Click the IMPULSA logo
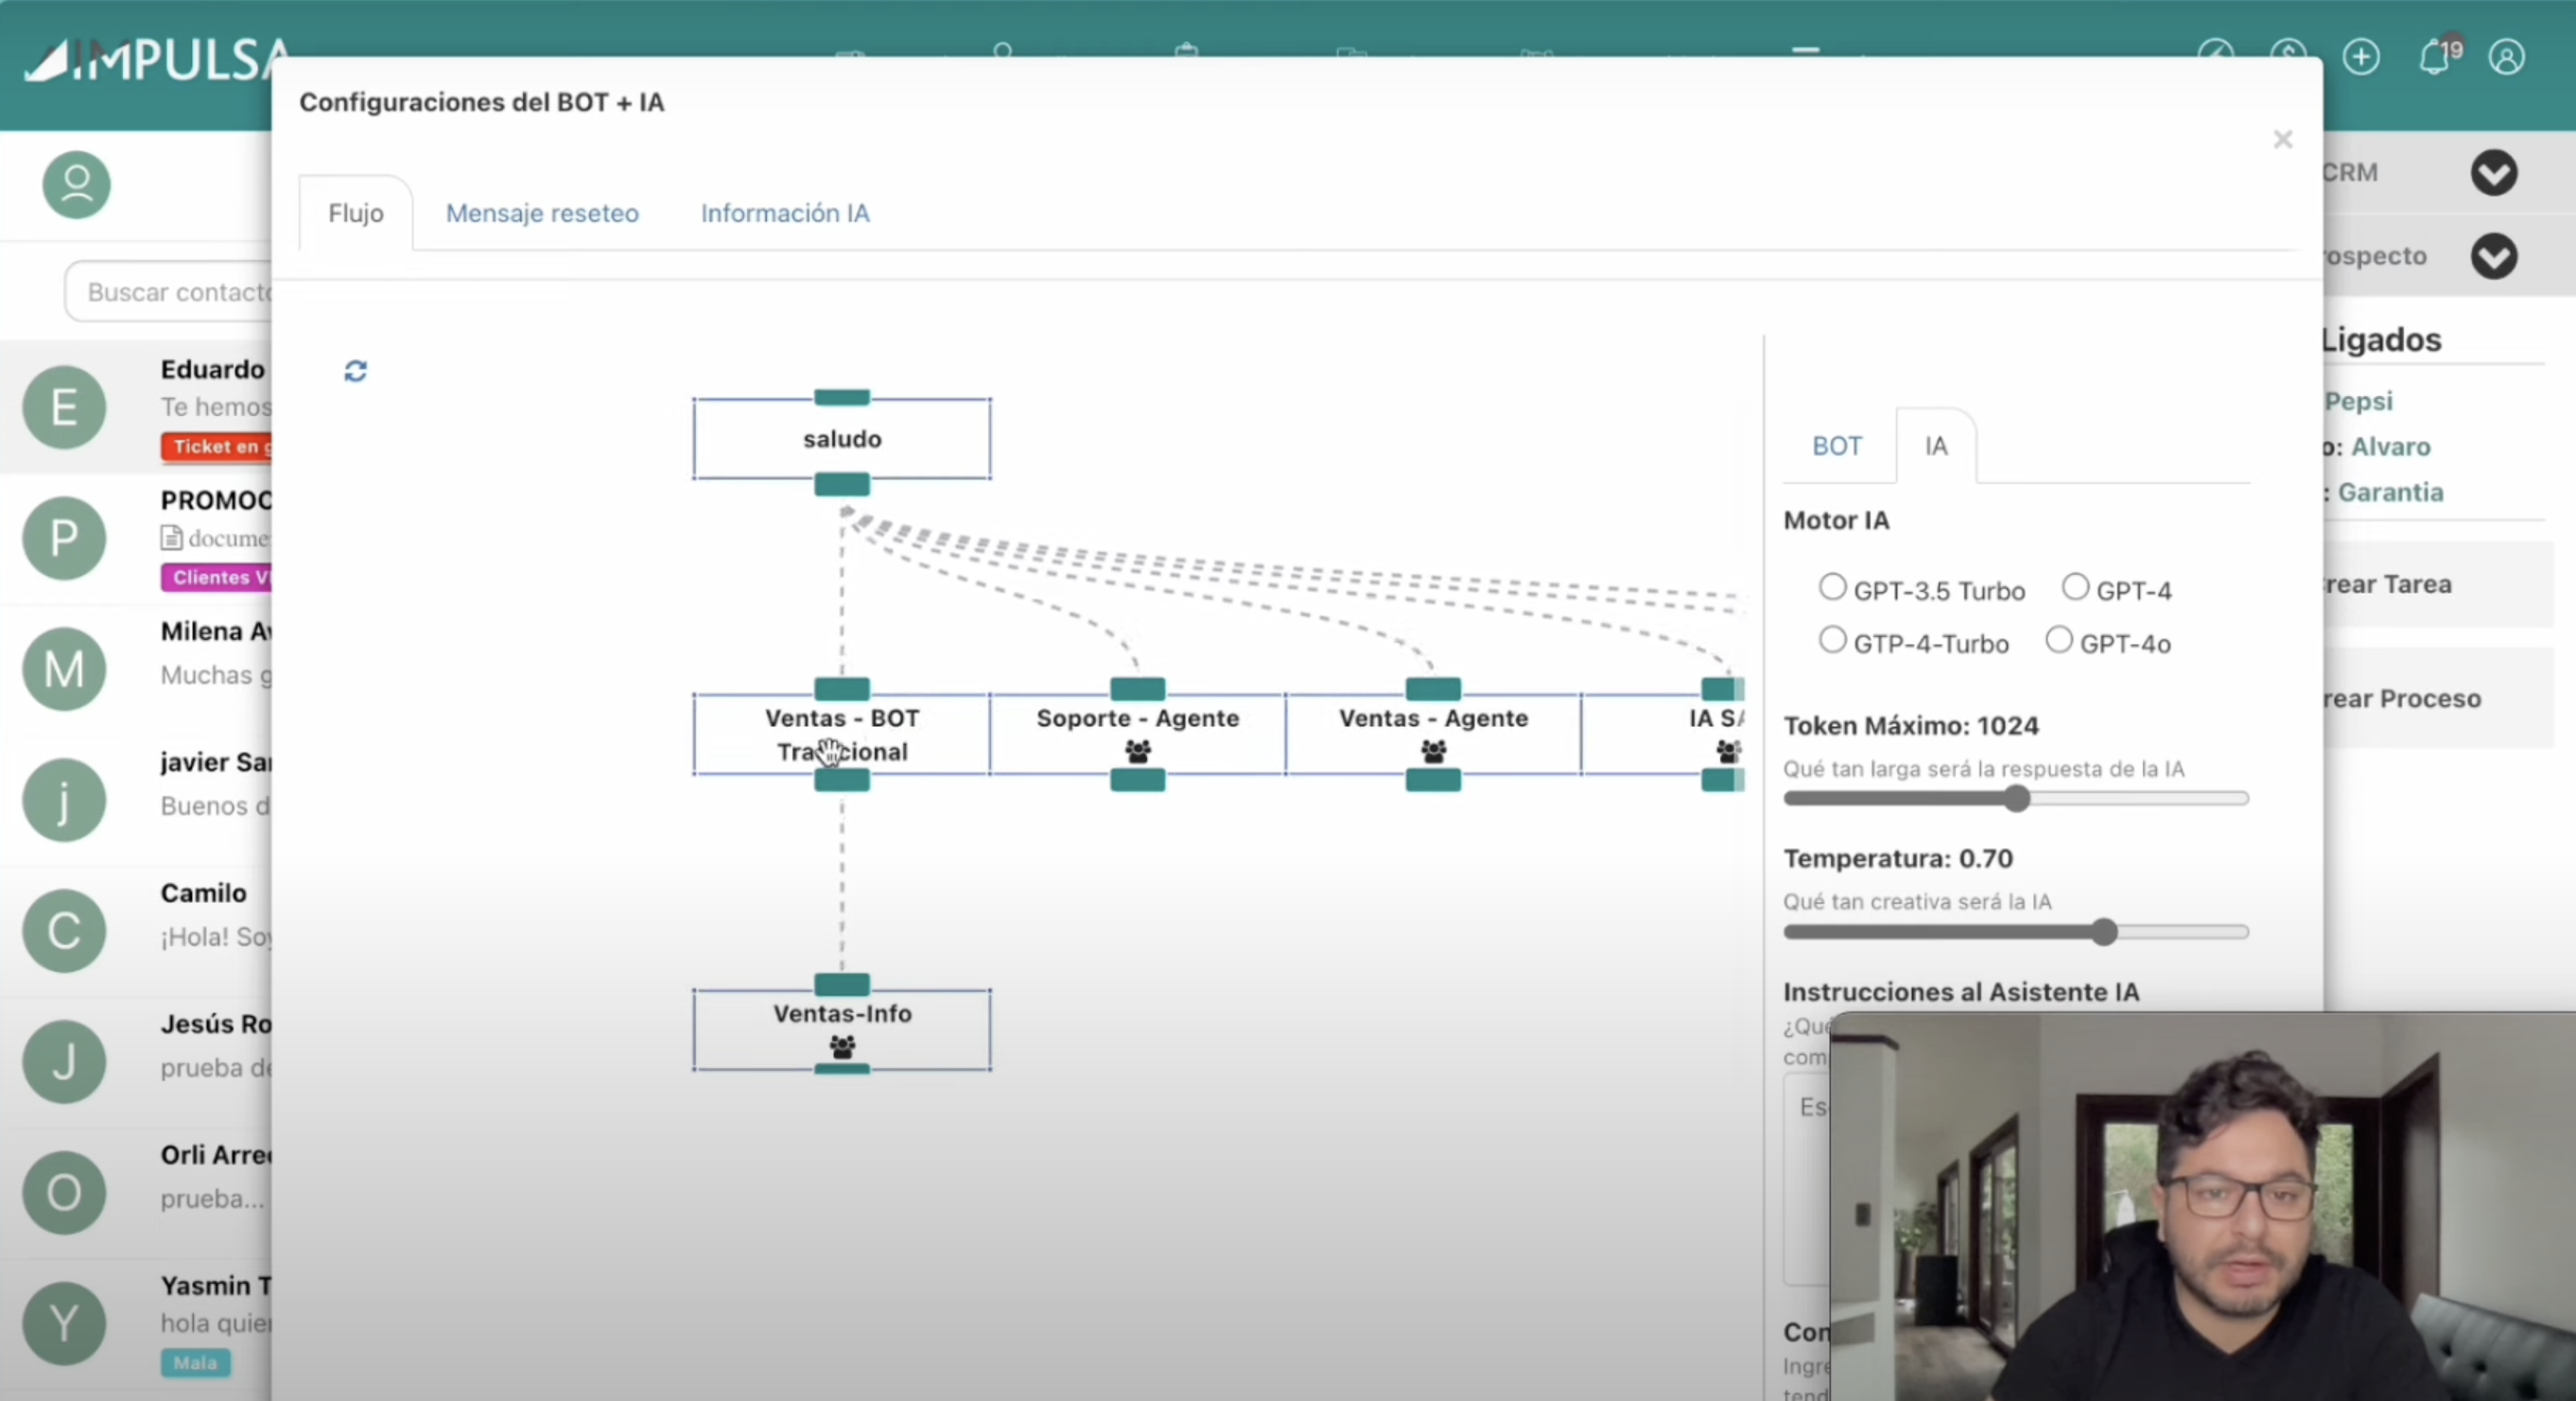2576x1401 pixels. 158,60
